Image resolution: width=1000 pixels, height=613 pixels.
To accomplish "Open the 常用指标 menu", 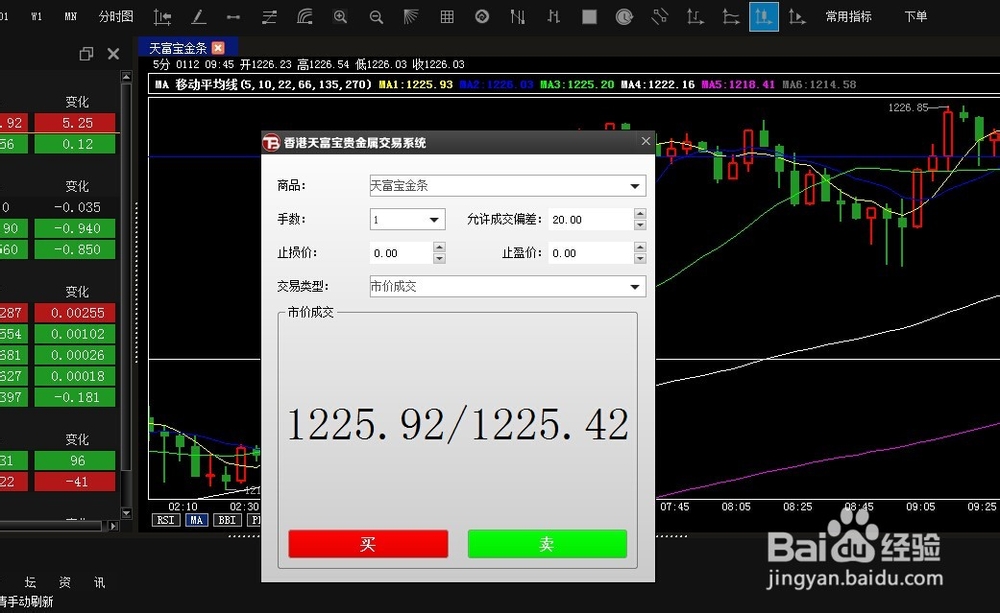I will point(848,17).
